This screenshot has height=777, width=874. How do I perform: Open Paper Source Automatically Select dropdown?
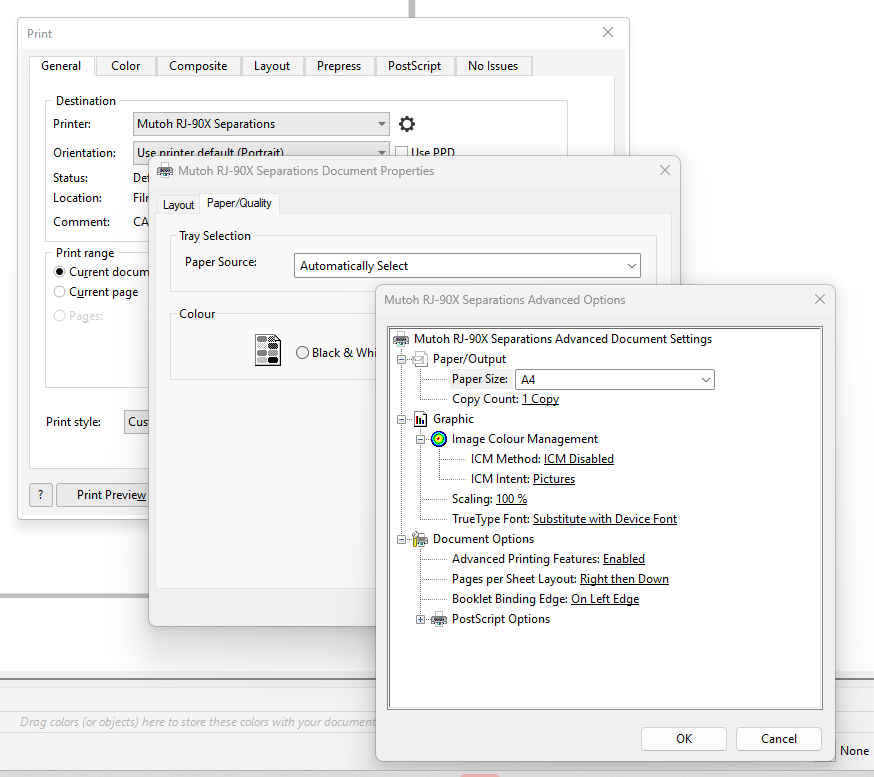467,266
